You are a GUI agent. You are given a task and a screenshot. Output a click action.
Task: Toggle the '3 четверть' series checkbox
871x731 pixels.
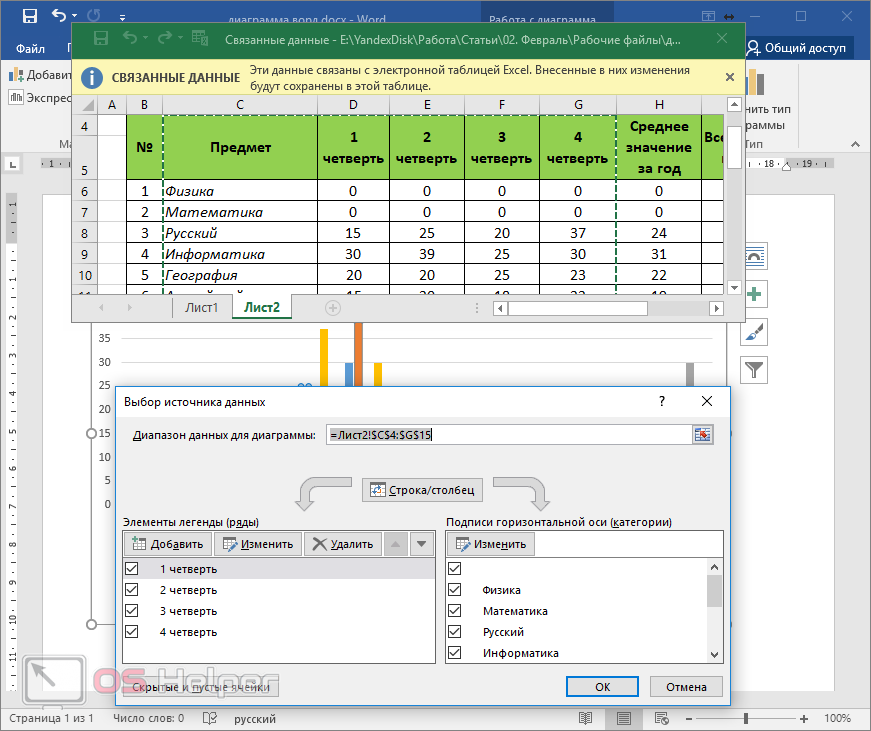131,610
